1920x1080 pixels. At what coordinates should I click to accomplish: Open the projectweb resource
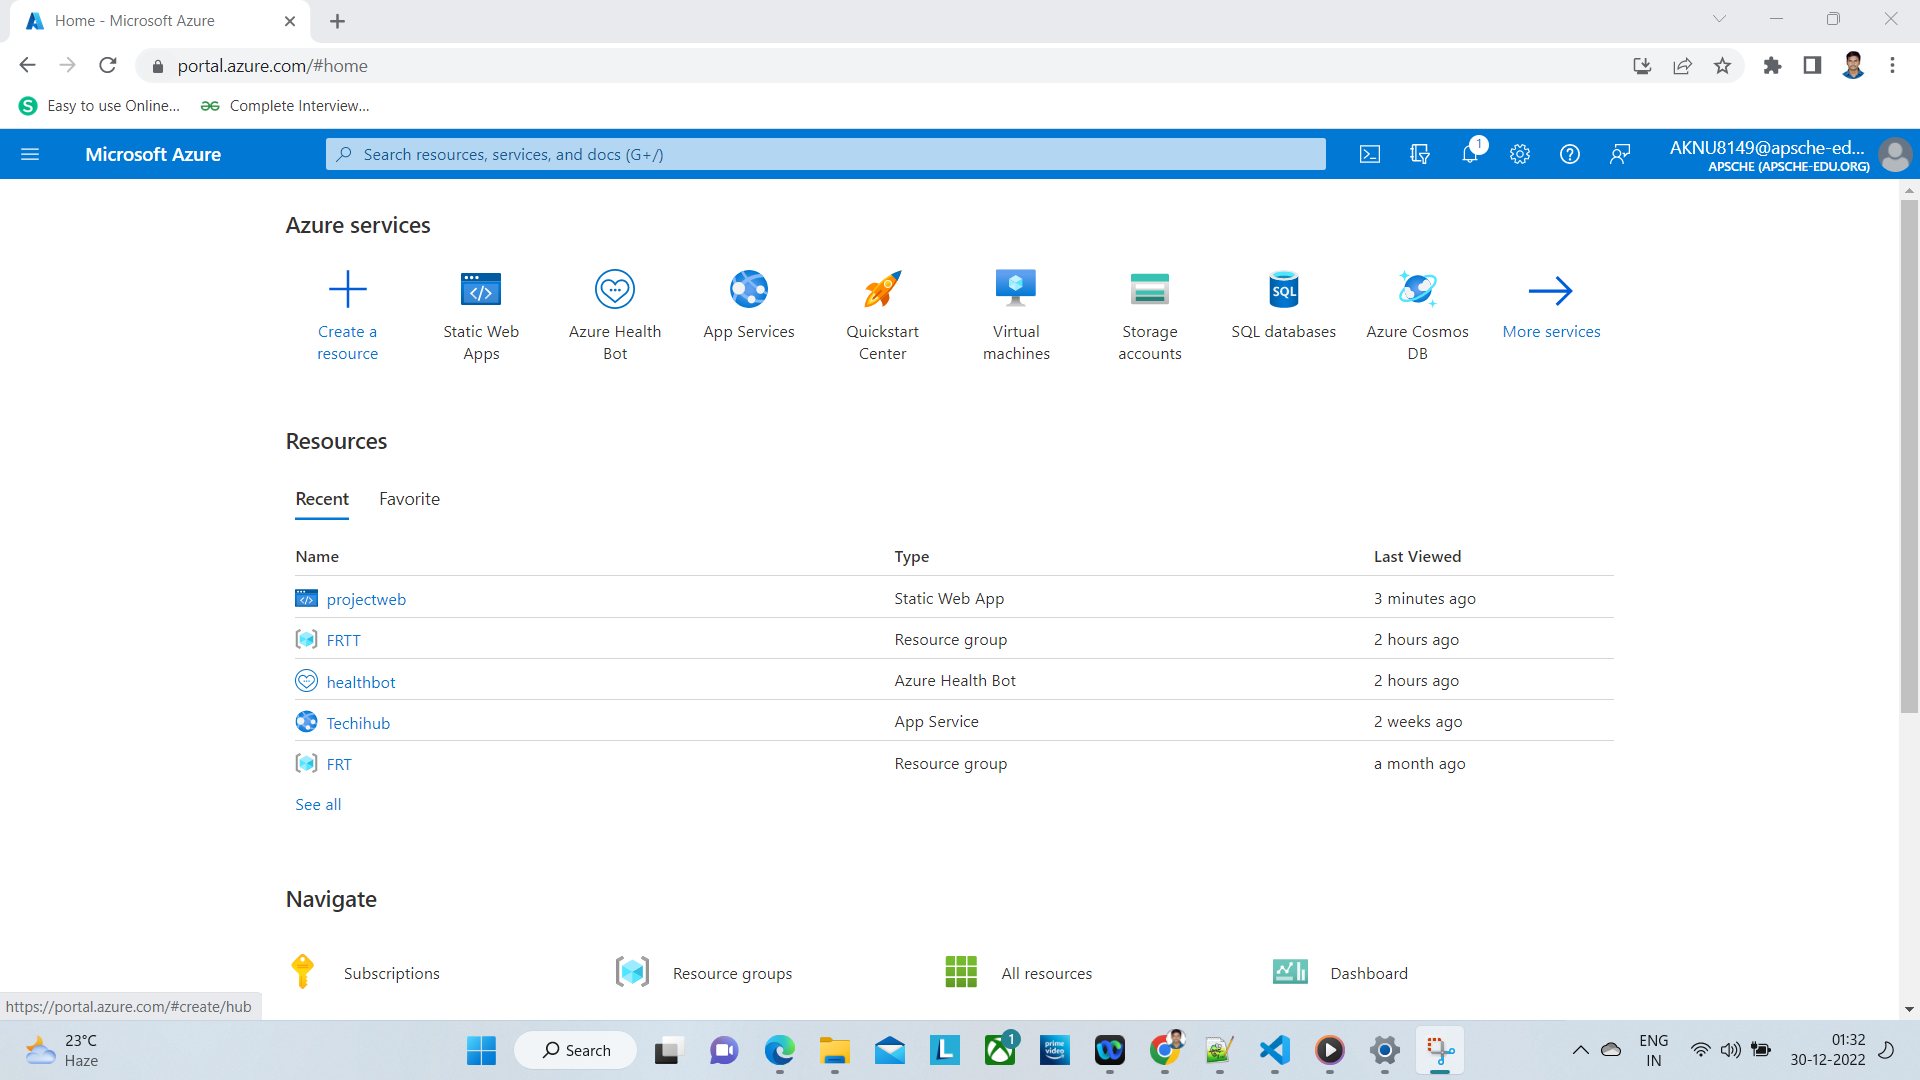366,599
